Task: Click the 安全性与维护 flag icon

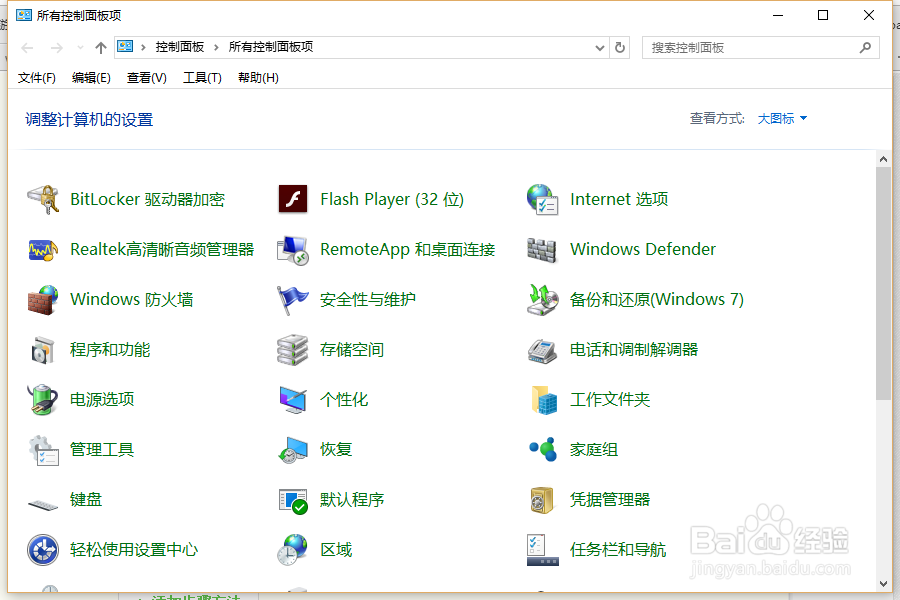Action: point(293,300)
